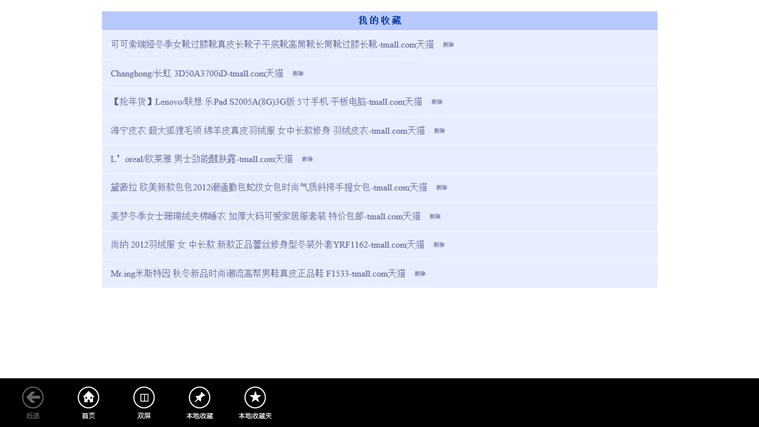
Task: Open the 首页 home button
Action: pyautogui.click(x=88, y=397)
